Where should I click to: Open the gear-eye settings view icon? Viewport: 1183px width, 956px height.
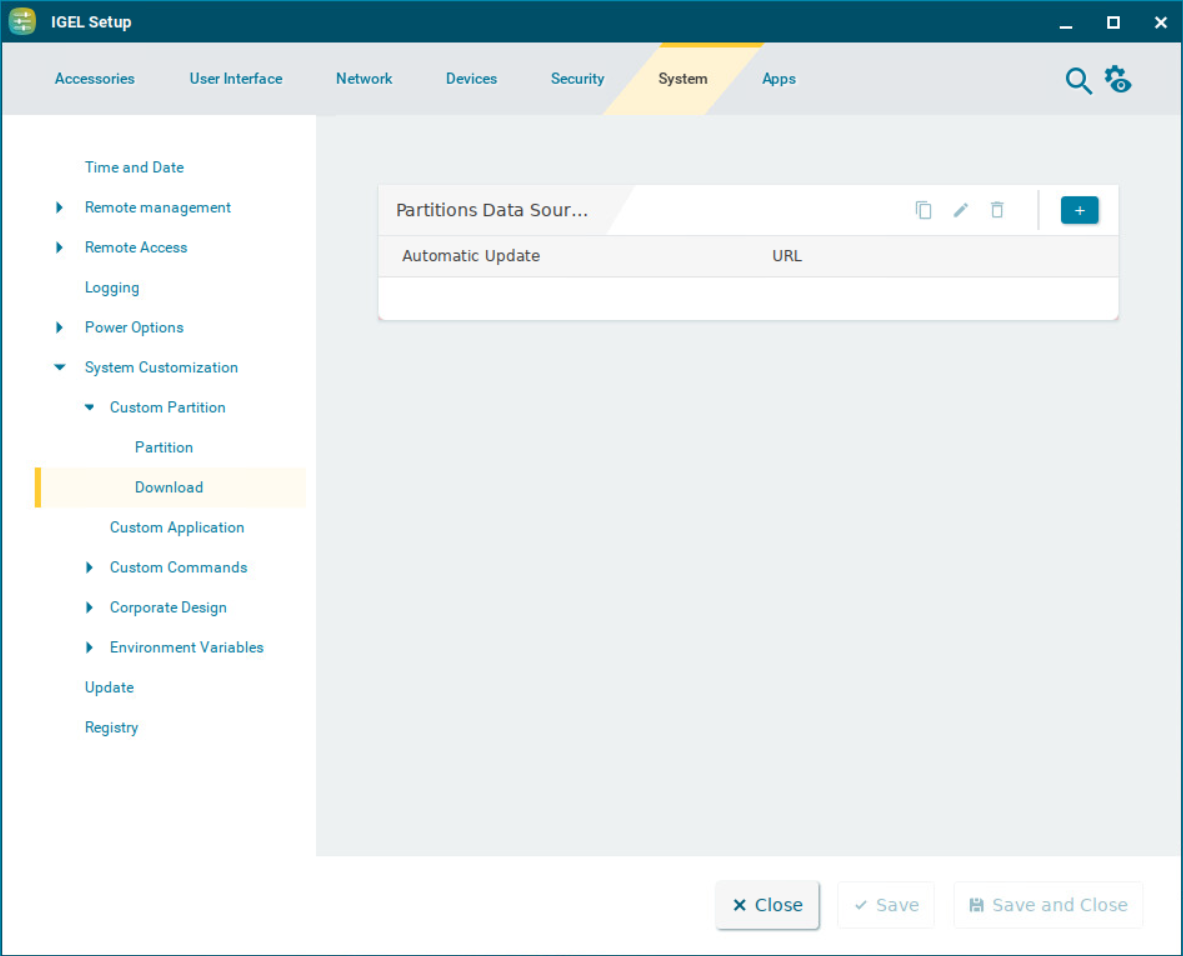(1118, 79)
